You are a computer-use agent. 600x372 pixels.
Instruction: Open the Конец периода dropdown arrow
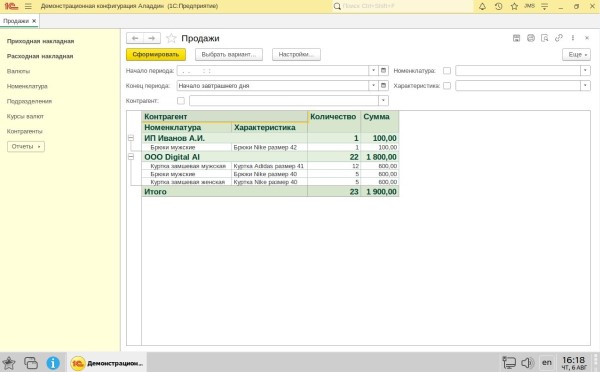click(x=373, y=86)
